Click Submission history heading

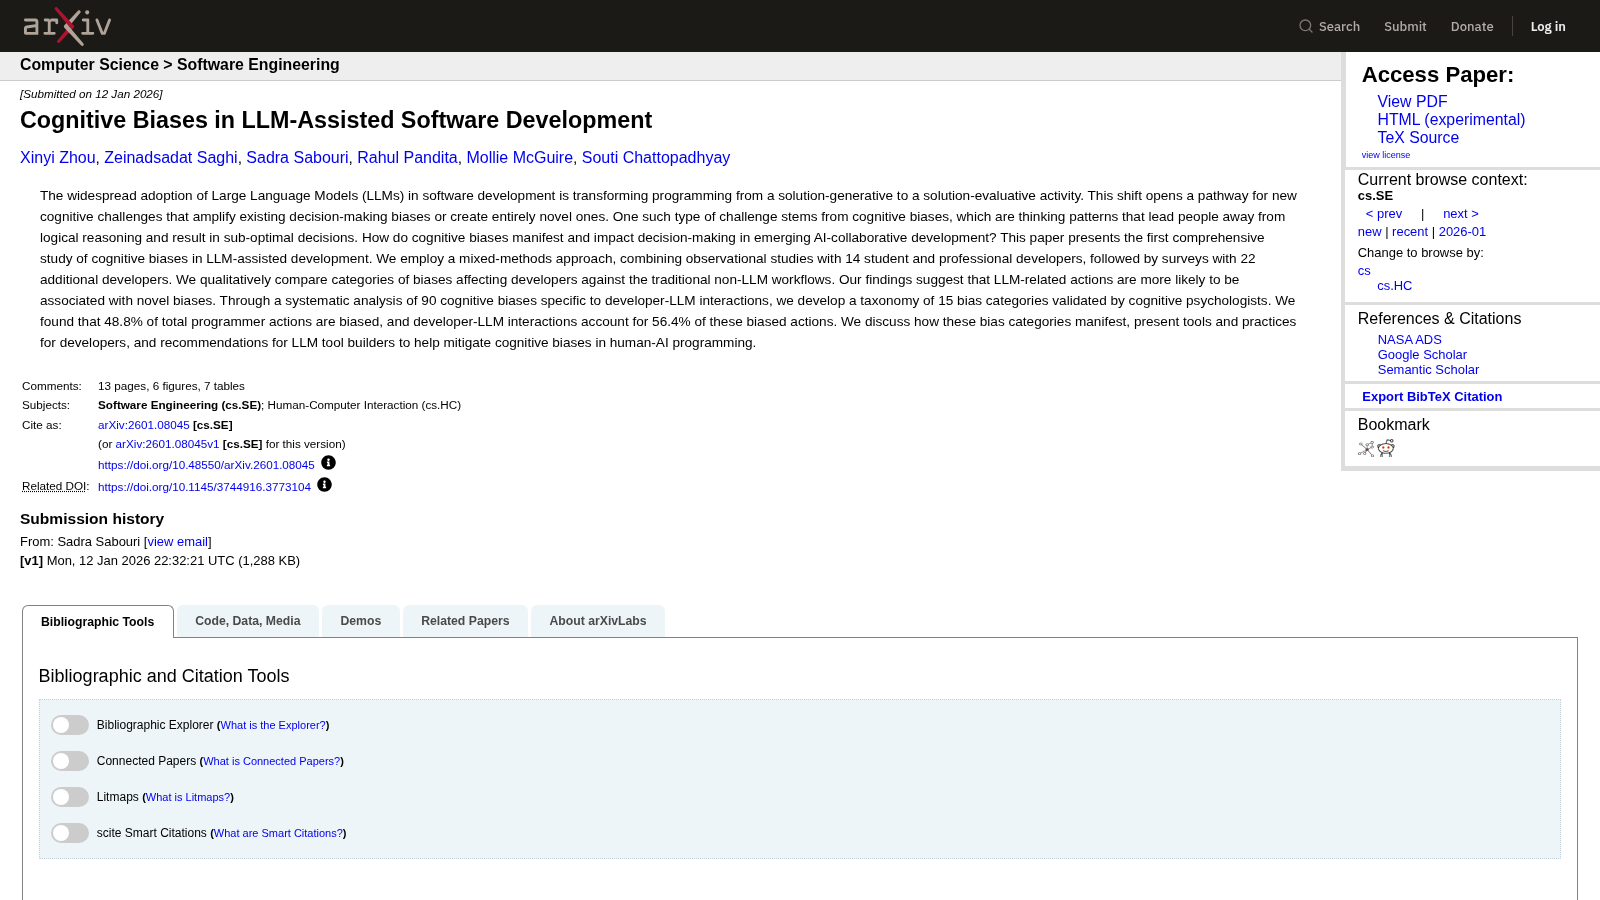click(92, 519)
